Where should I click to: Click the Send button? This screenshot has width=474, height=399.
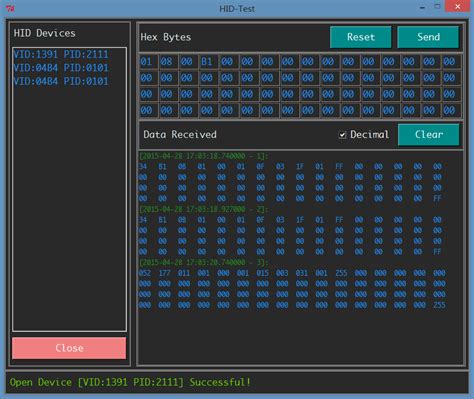click(428, 37)
